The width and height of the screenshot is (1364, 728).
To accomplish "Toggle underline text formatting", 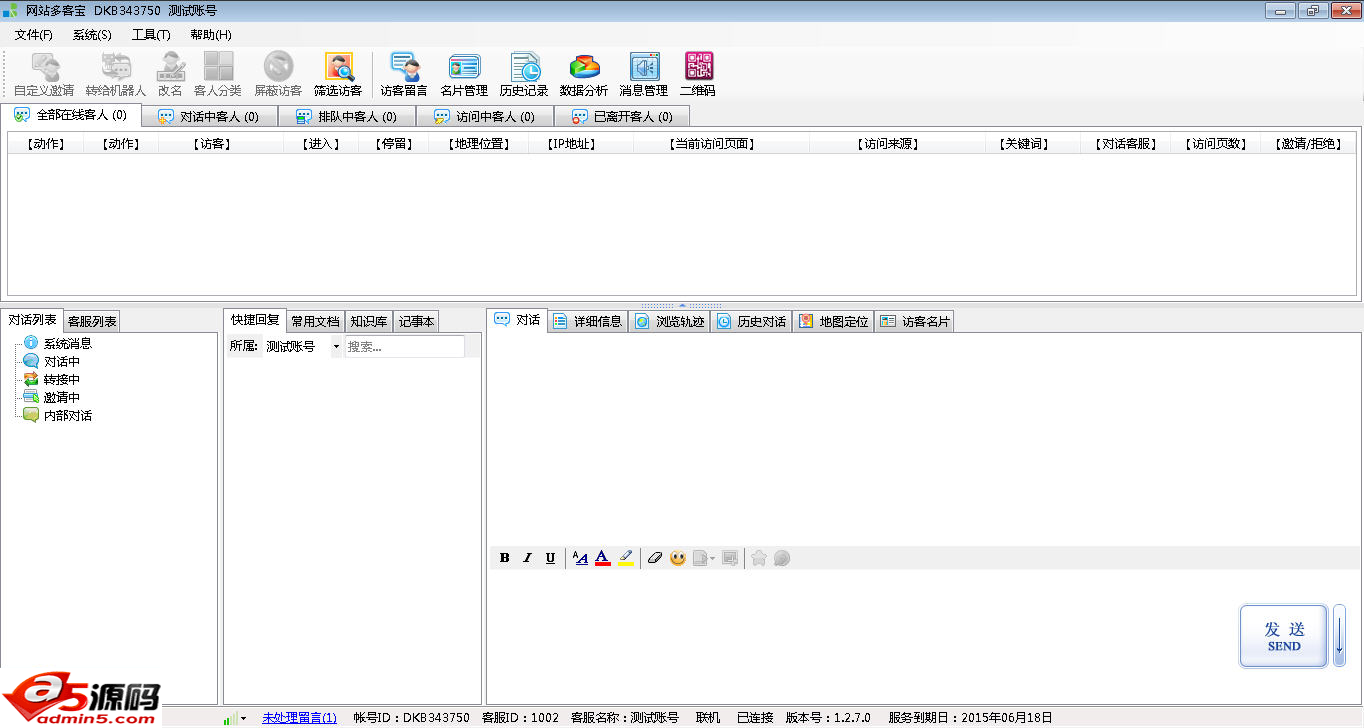I will pyautogui.click(x=550, y=558).
